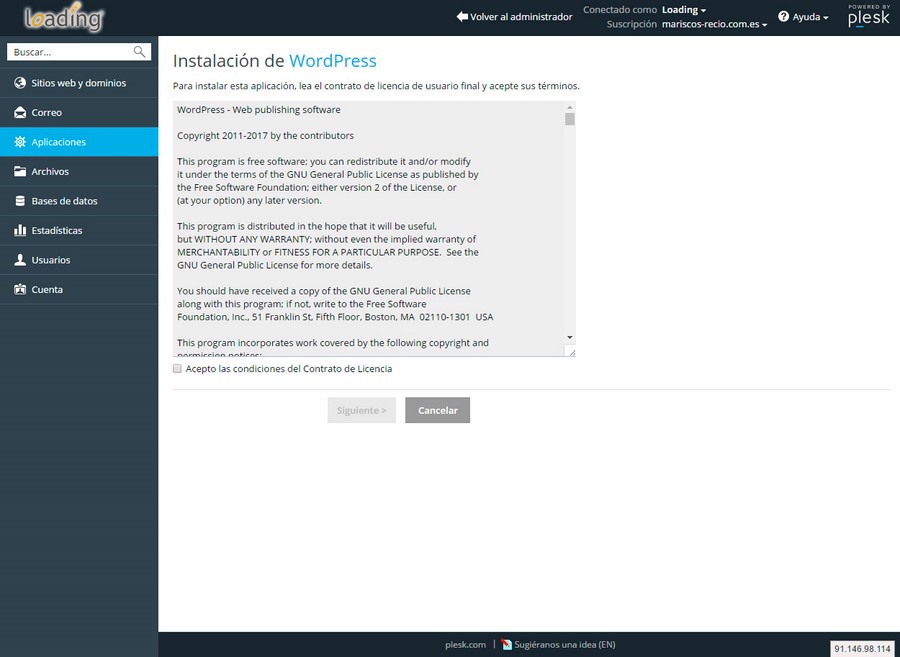Open Bases de datos section
Viewport: 900px width, 657px height.
point(79,201)
